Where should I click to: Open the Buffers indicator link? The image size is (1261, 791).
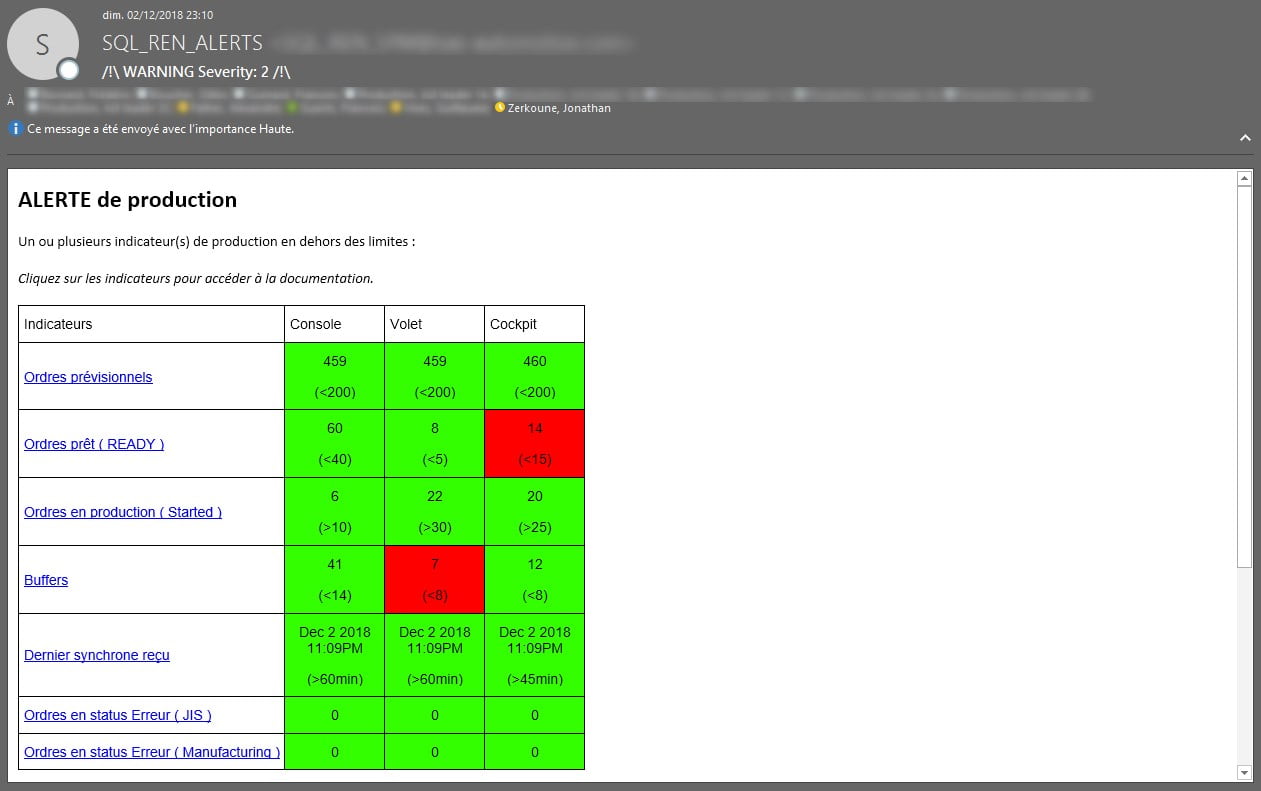tap(46, 580)
